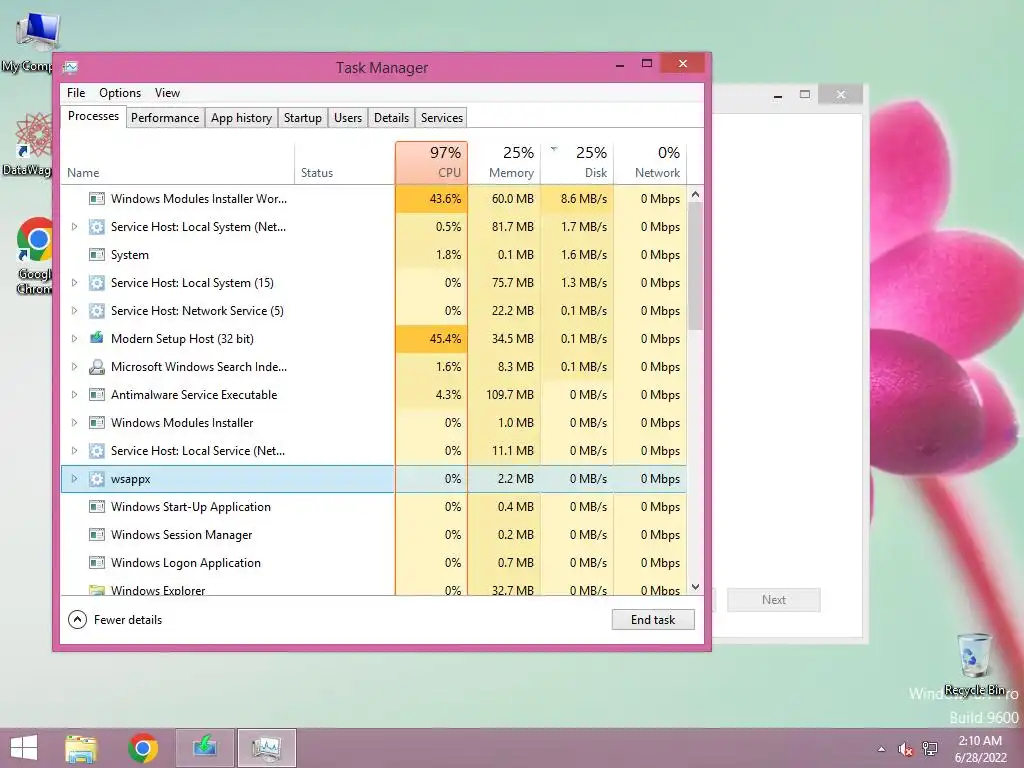Screen dimensions: 1024x768
Task: Click the process list scrollbar thumb
Action: pos(696,266)
